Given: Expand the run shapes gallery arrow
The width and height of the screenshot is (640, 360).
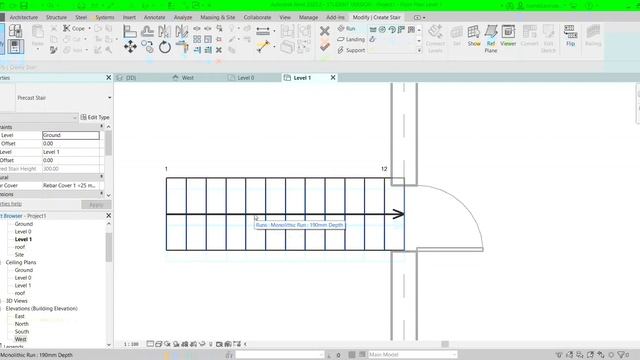Looking at the screenshot, I should [x=419, y=50].
